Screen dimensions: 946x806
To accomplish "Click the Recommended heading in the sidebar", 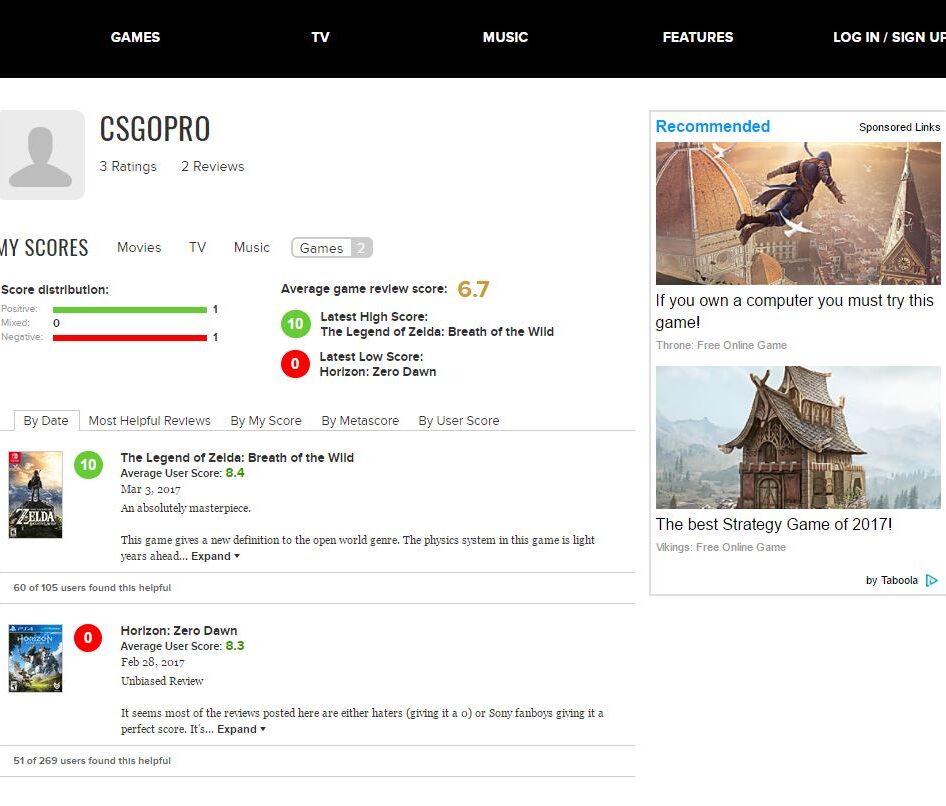I will (713, 126).
